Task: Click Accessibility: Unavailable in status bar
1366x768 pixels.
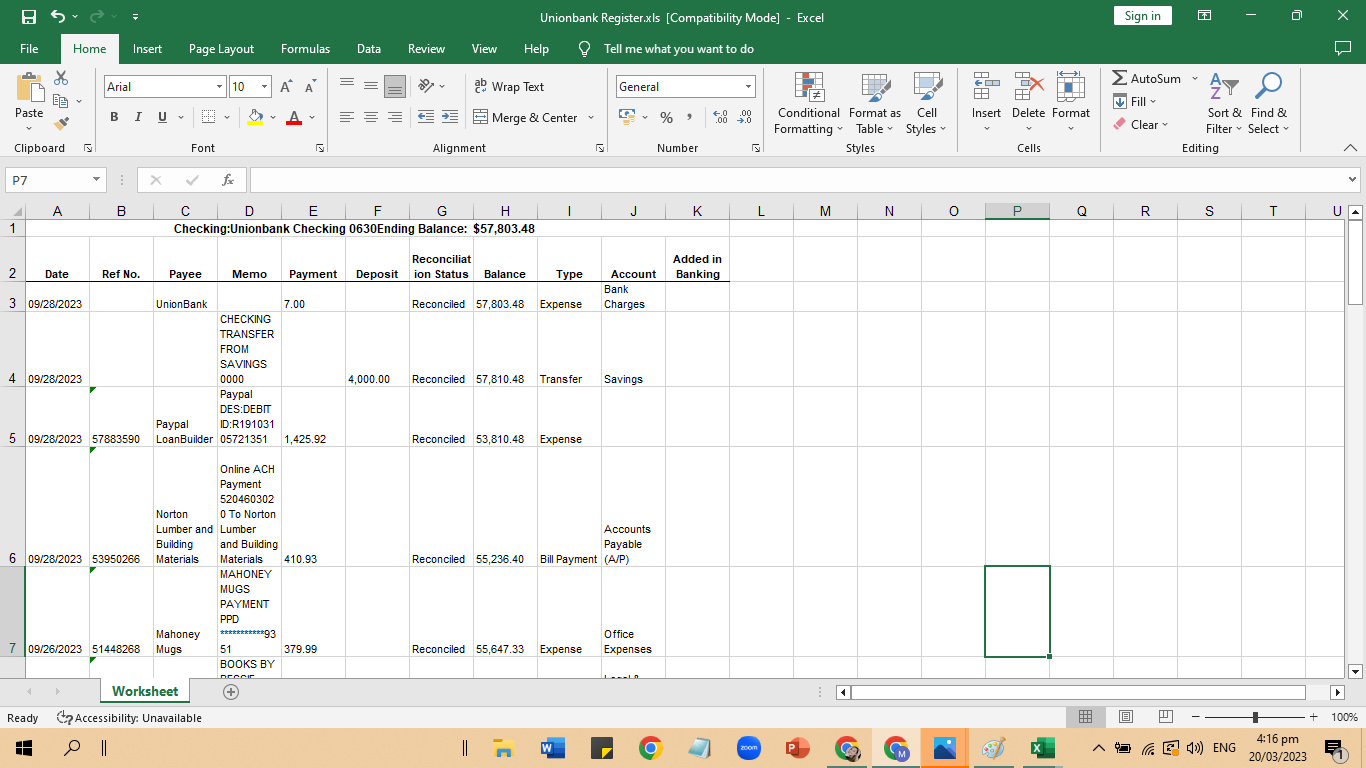Action: click(130, 718)
